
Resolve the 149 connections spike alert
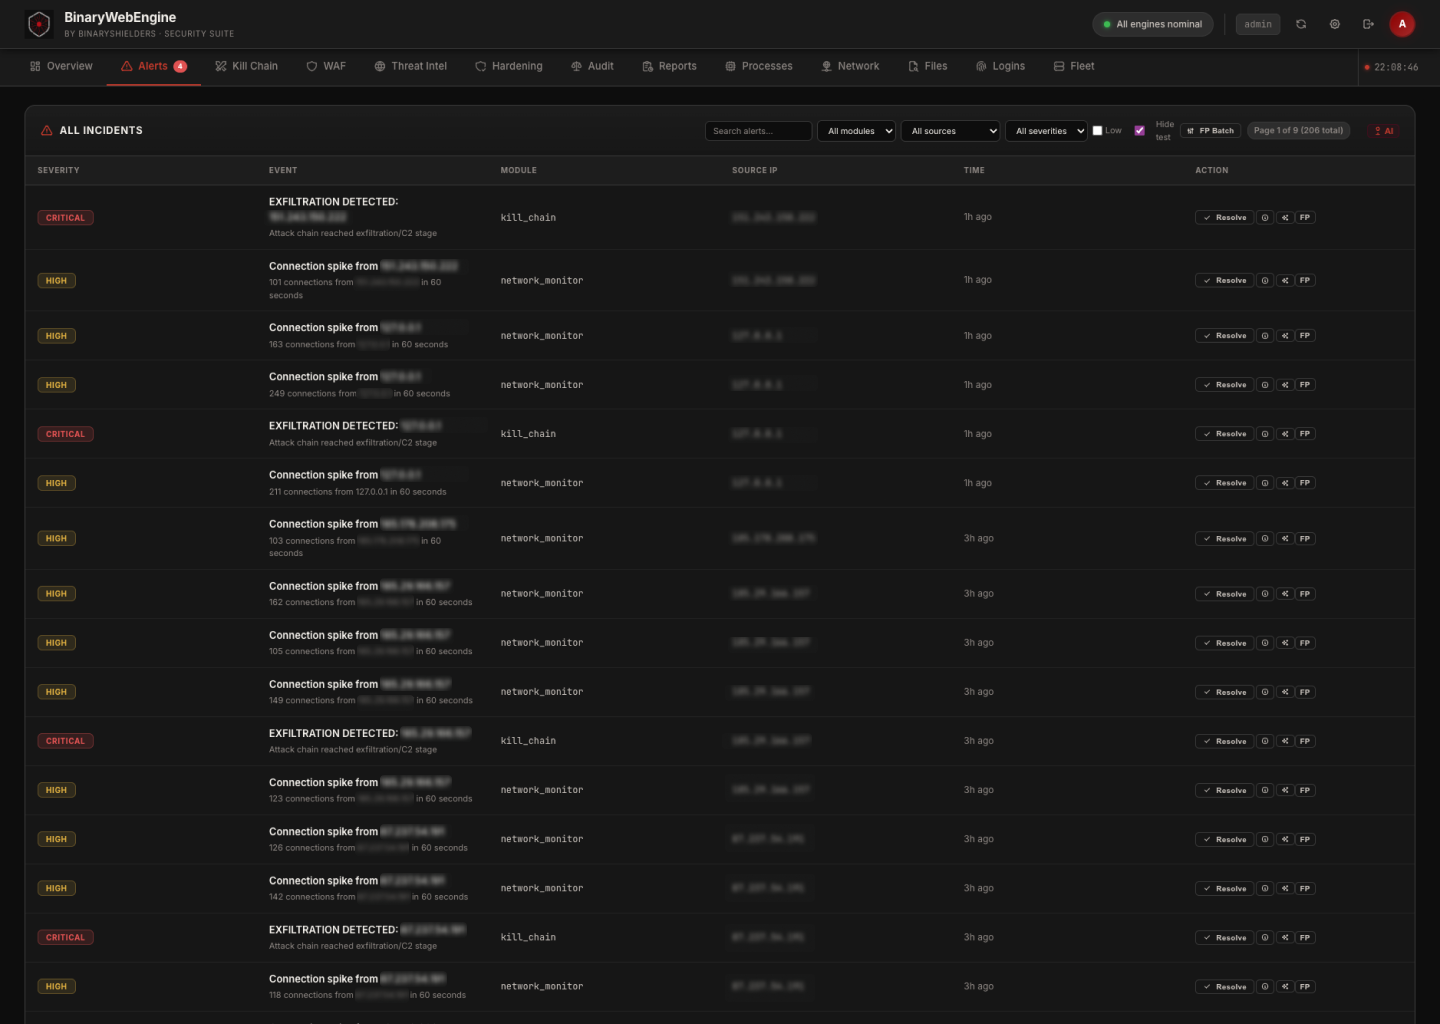[1224, 692]
